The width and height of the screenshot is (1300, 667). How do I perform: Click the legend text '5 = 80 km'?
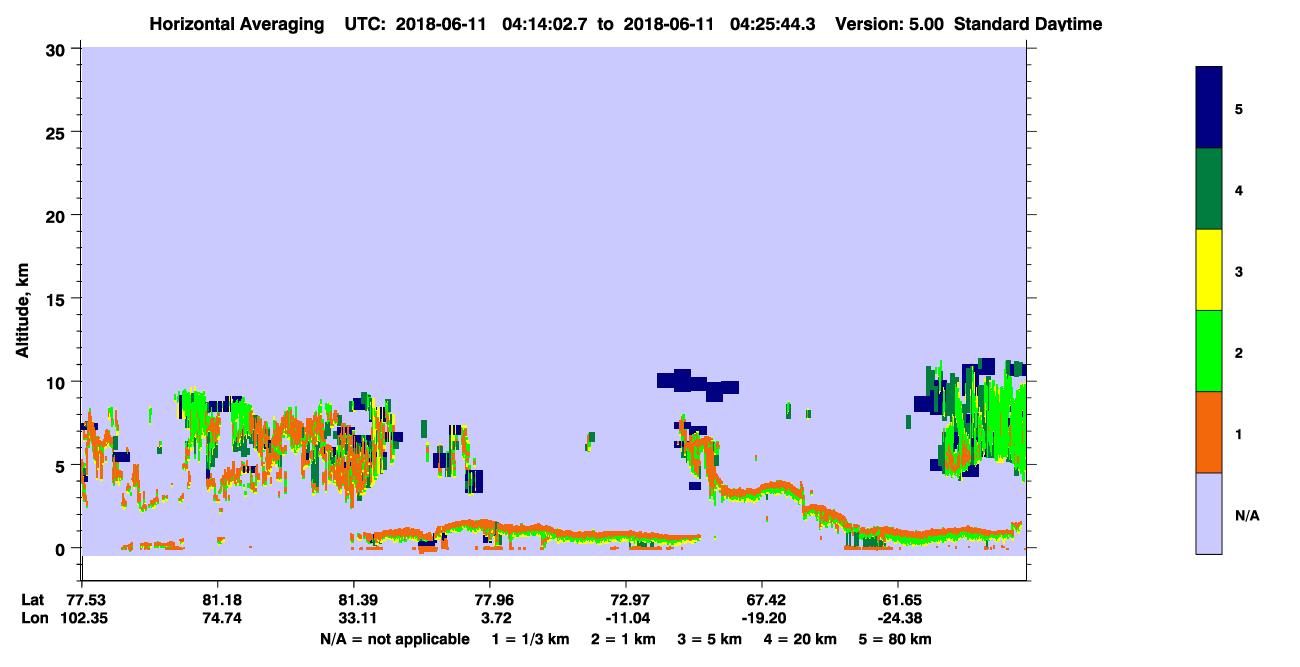tap(893, 639)
